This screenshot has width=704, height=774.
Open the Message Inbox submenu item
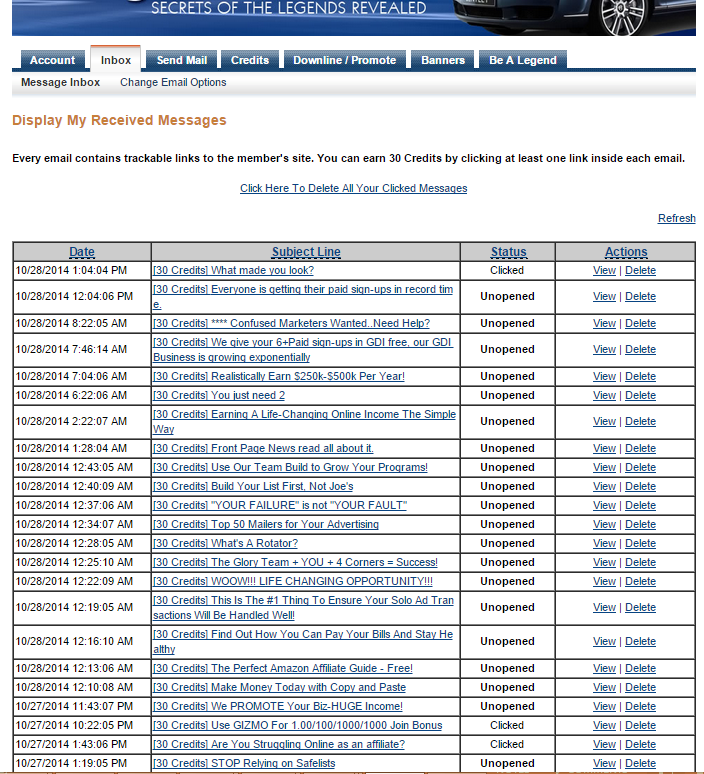(x=60, y=82)
